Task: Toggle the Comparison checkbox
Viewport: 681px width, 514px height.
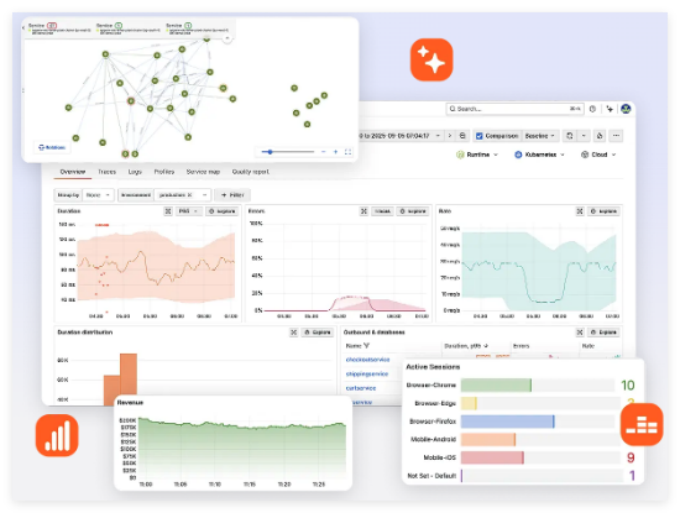Action: pos(479,136)
